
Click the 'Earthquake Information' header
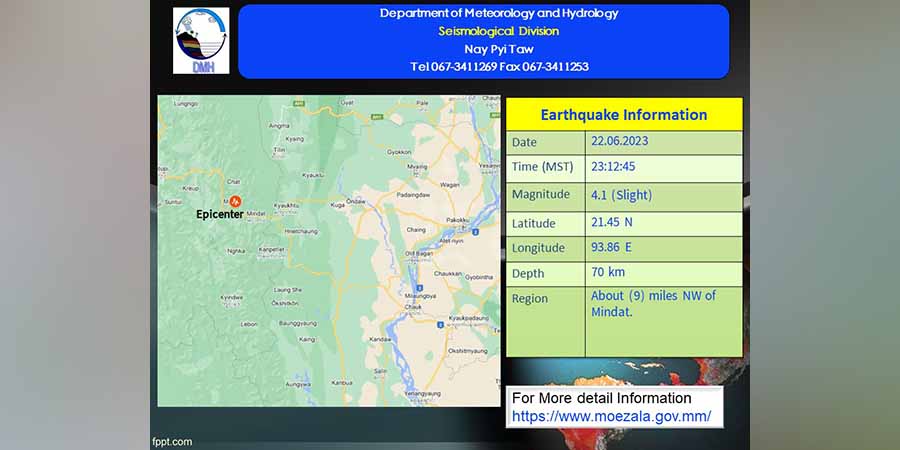pos(624,115)
